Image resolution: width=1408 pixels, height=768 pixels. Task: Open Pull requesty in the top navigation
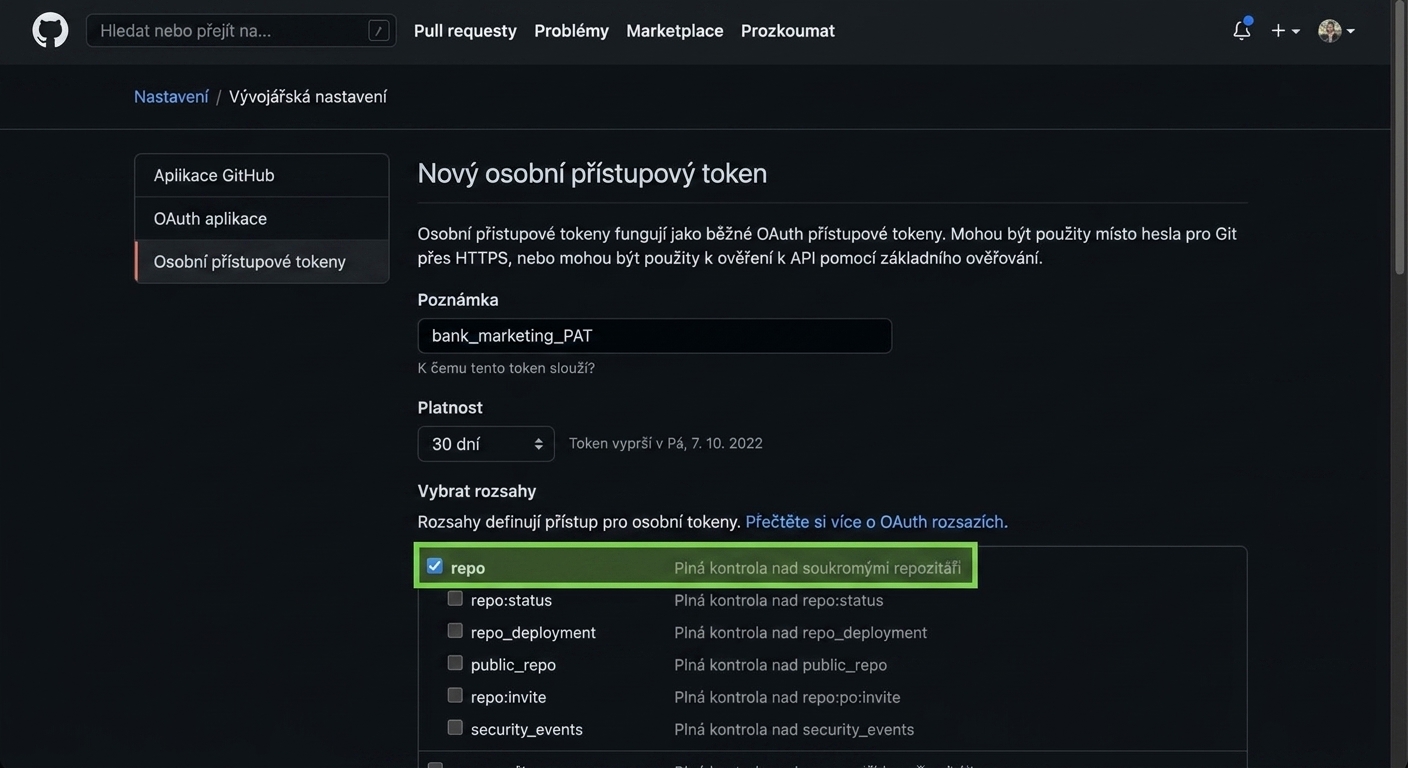[x=465, y=31]
